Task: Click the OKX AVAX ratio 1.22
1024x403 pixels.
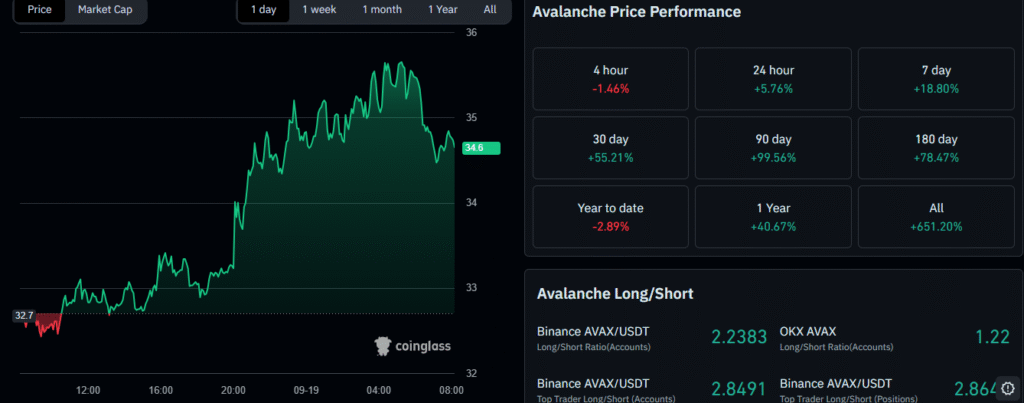Action: click(993, 337)
